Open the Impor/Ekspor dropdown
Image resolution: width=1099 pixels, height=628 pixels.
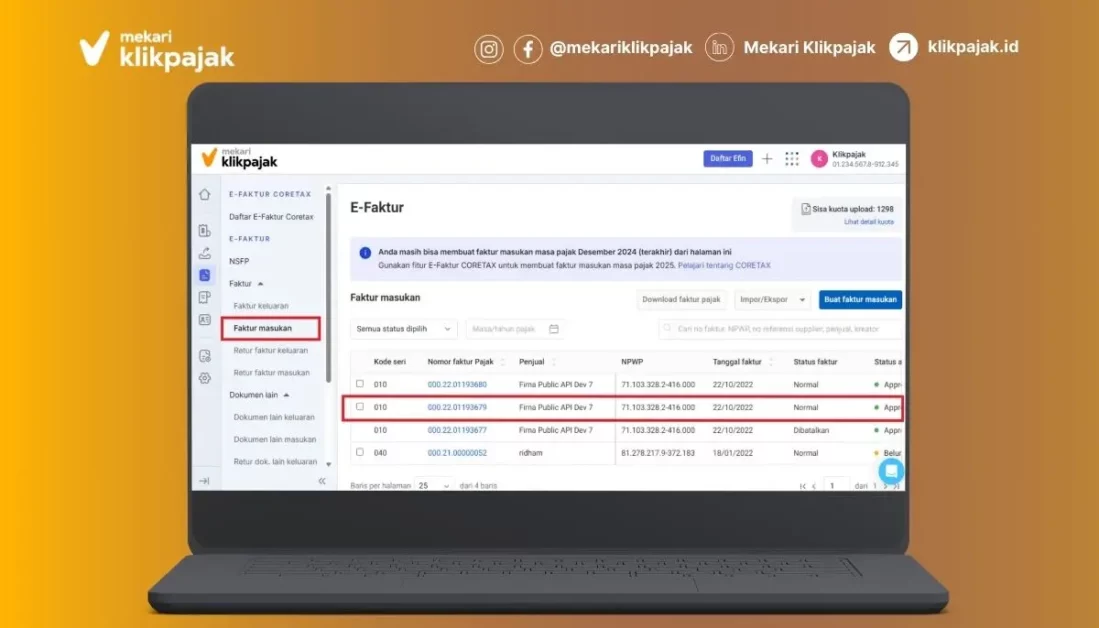point(772,299)
